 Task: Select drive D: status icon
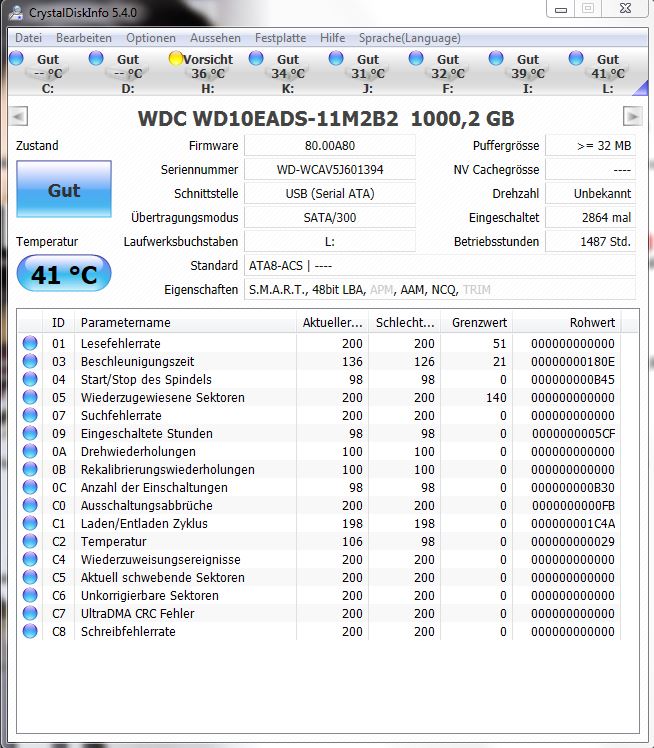[x=96, y=59]
